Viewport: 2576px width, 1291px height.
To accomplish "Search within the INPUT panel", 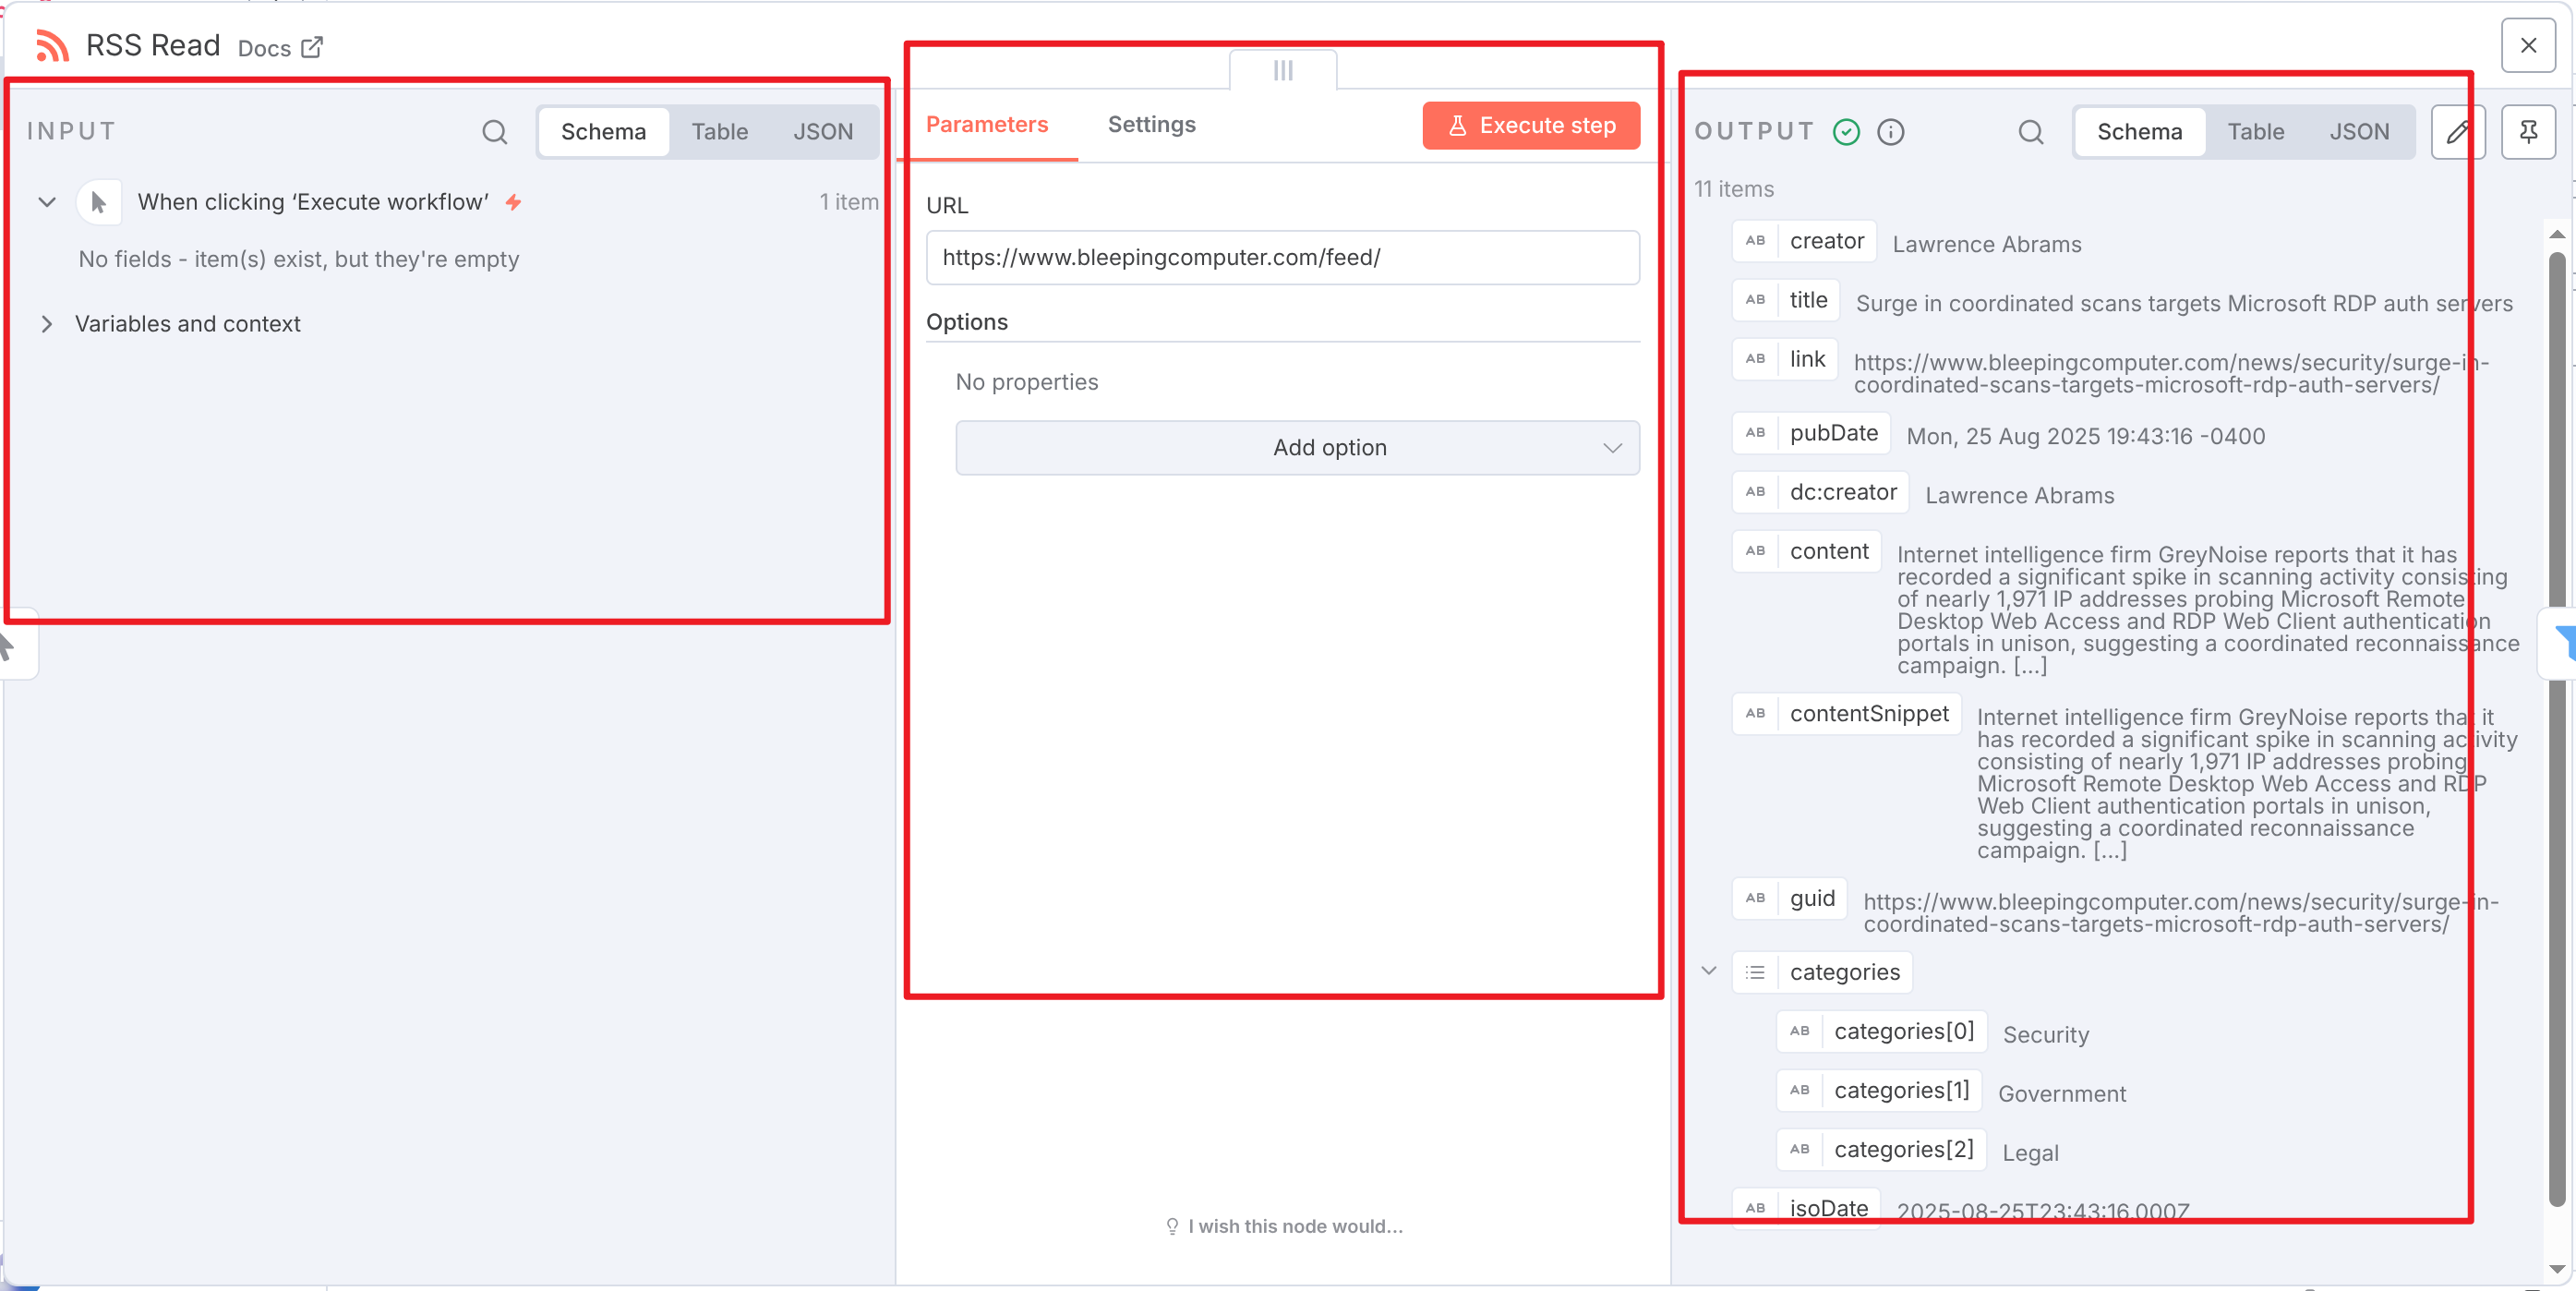I will point(494,132).
